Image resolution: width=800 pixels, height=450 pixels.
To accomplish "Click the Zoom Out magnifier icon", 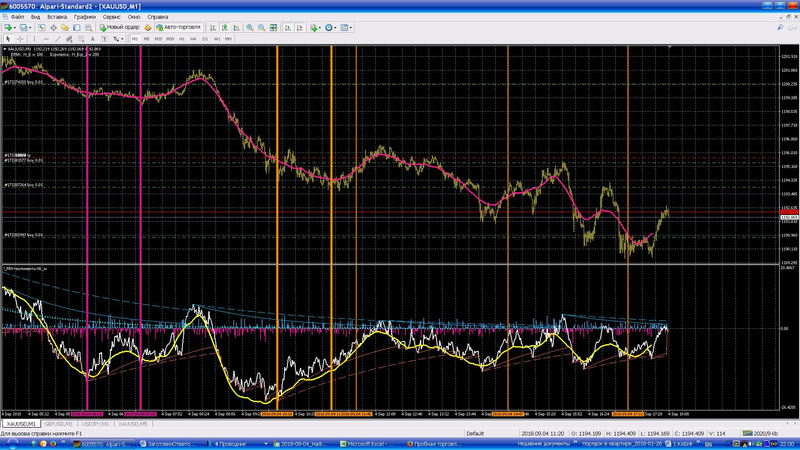I will coord(260,28).
